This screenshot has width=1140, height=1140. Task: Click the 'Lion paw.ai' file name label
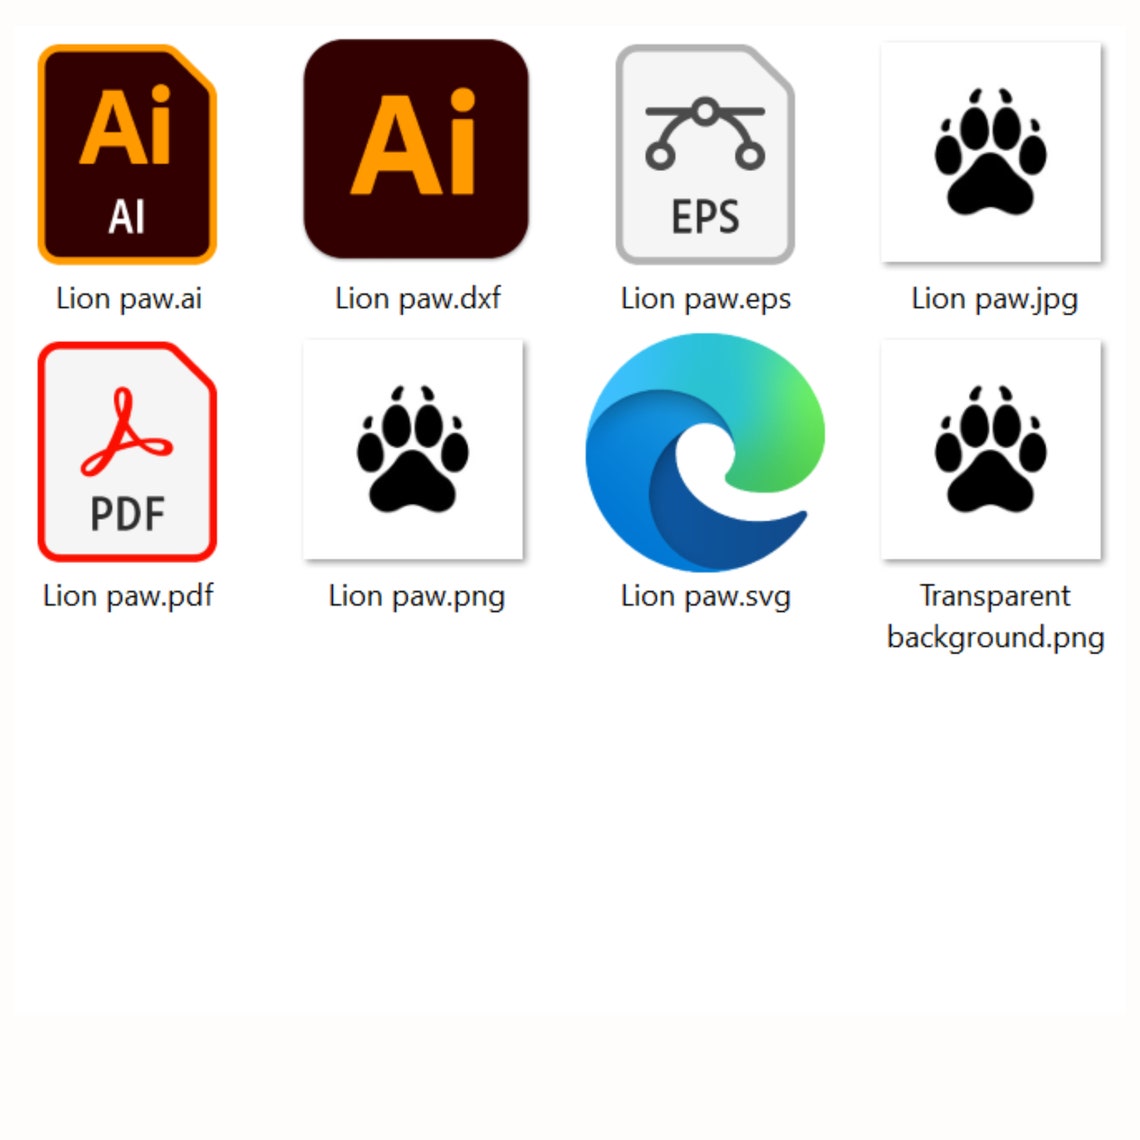coord(129,298)
